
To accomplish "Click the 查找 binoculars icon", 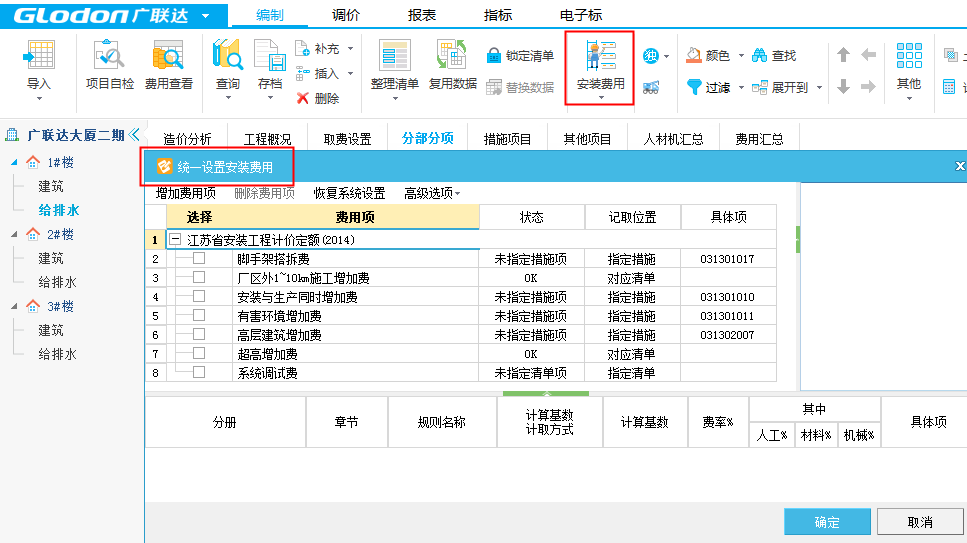I will click(760, 56).
